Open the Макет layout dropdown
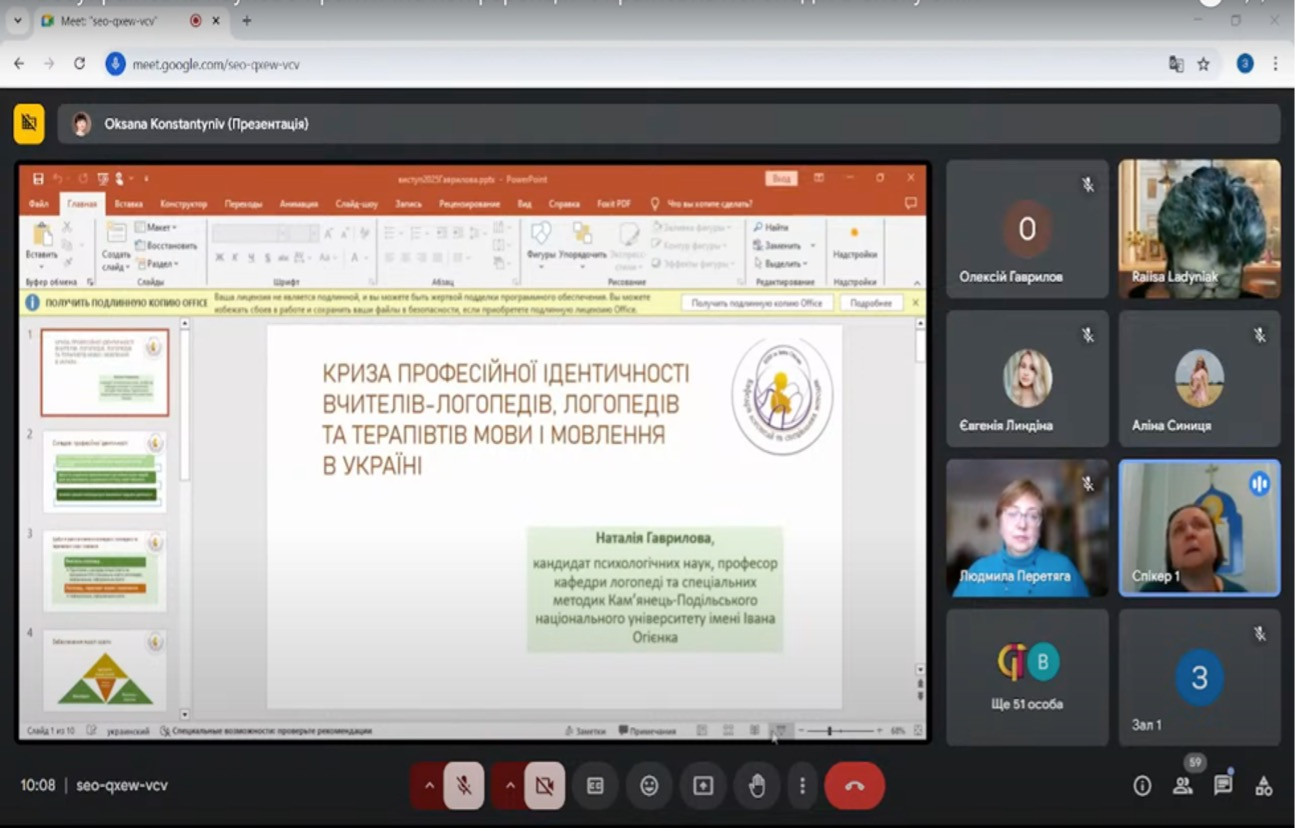The width and height of the screenshot is (1298, 831). [x=157, y=228]
